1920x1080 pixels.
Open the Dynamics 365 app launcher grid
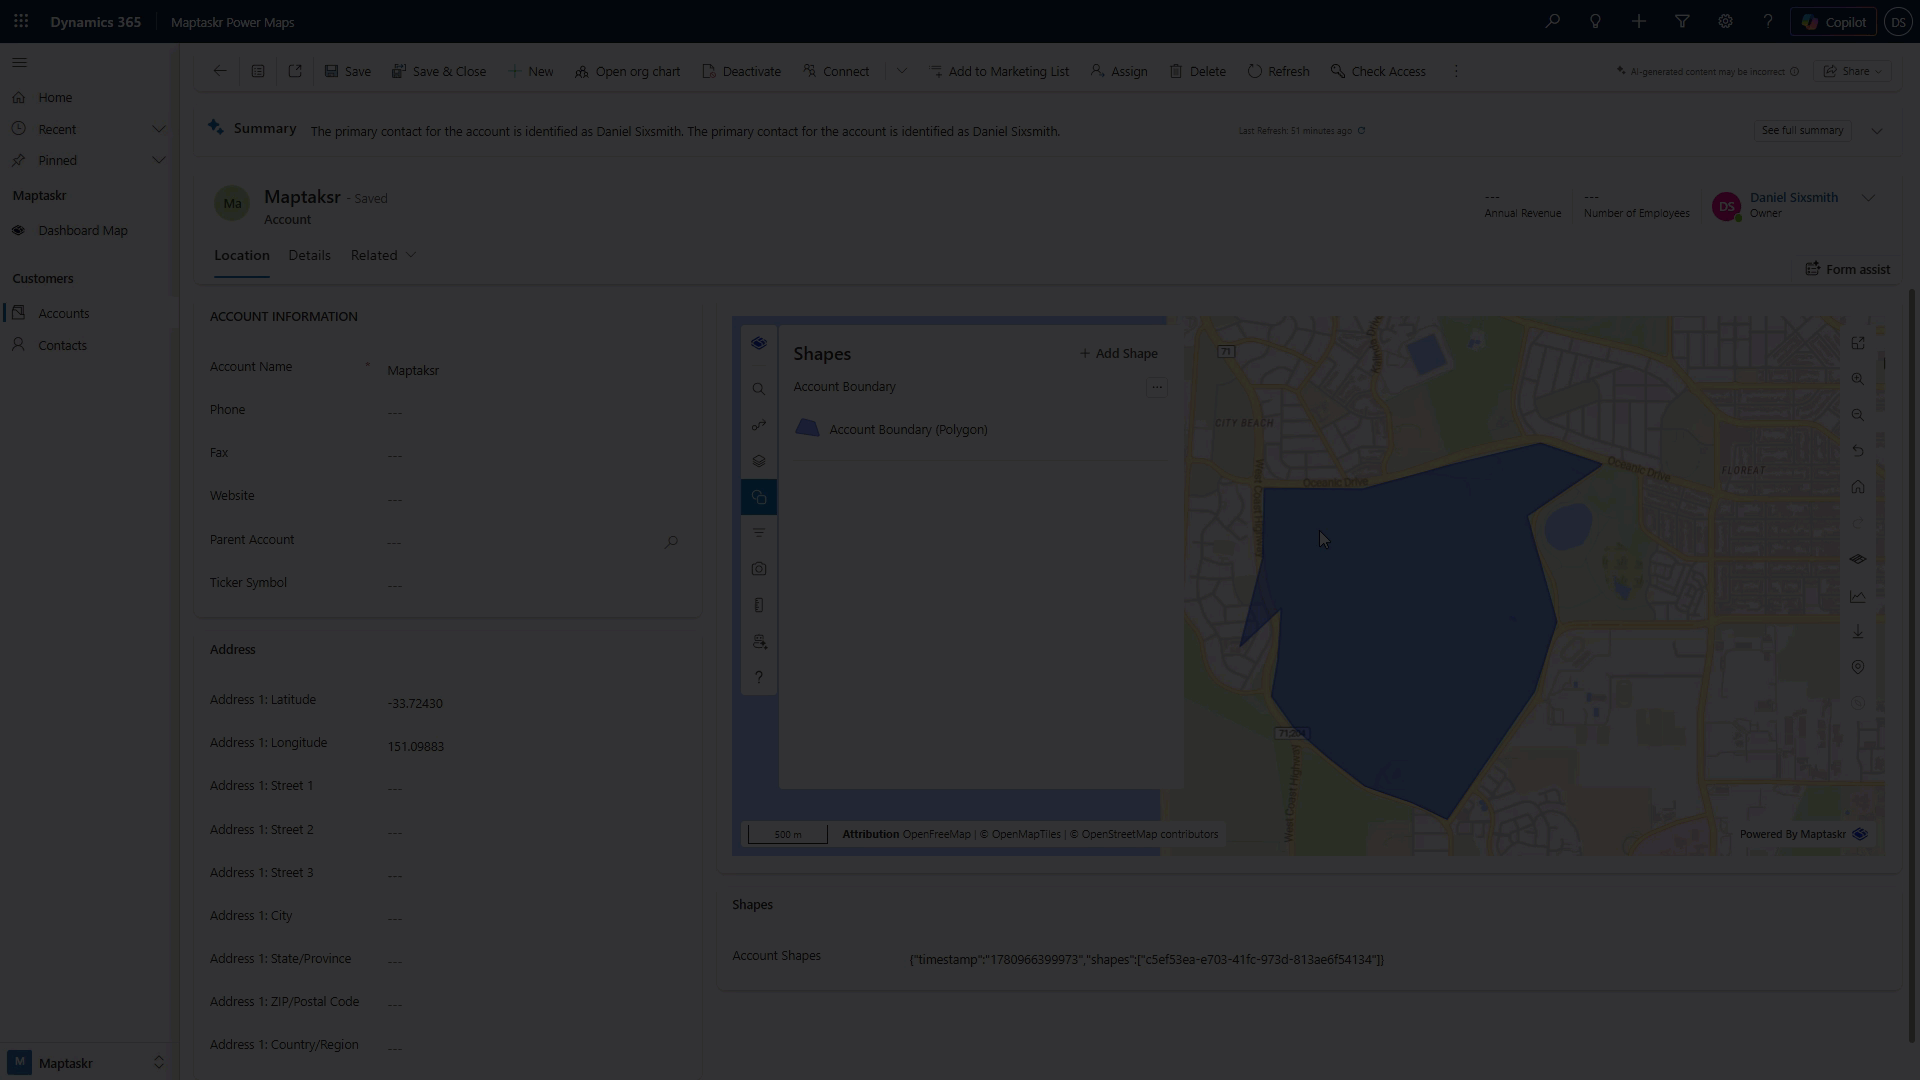pyautogui.click(x=21, y=21)
